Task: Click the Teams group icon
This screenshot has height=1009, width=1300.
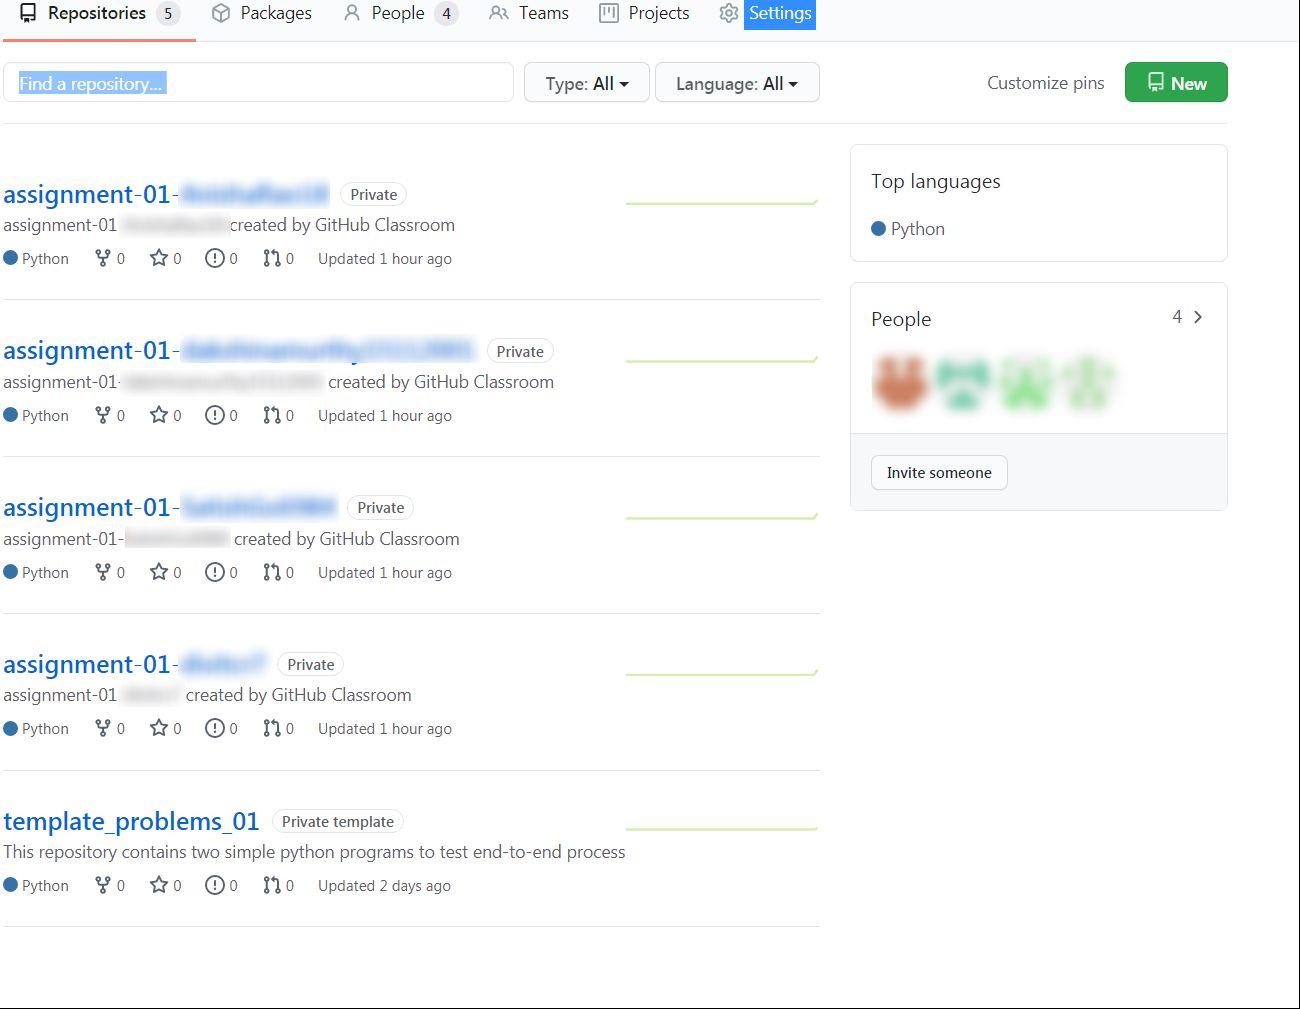Action: (498, 13)
